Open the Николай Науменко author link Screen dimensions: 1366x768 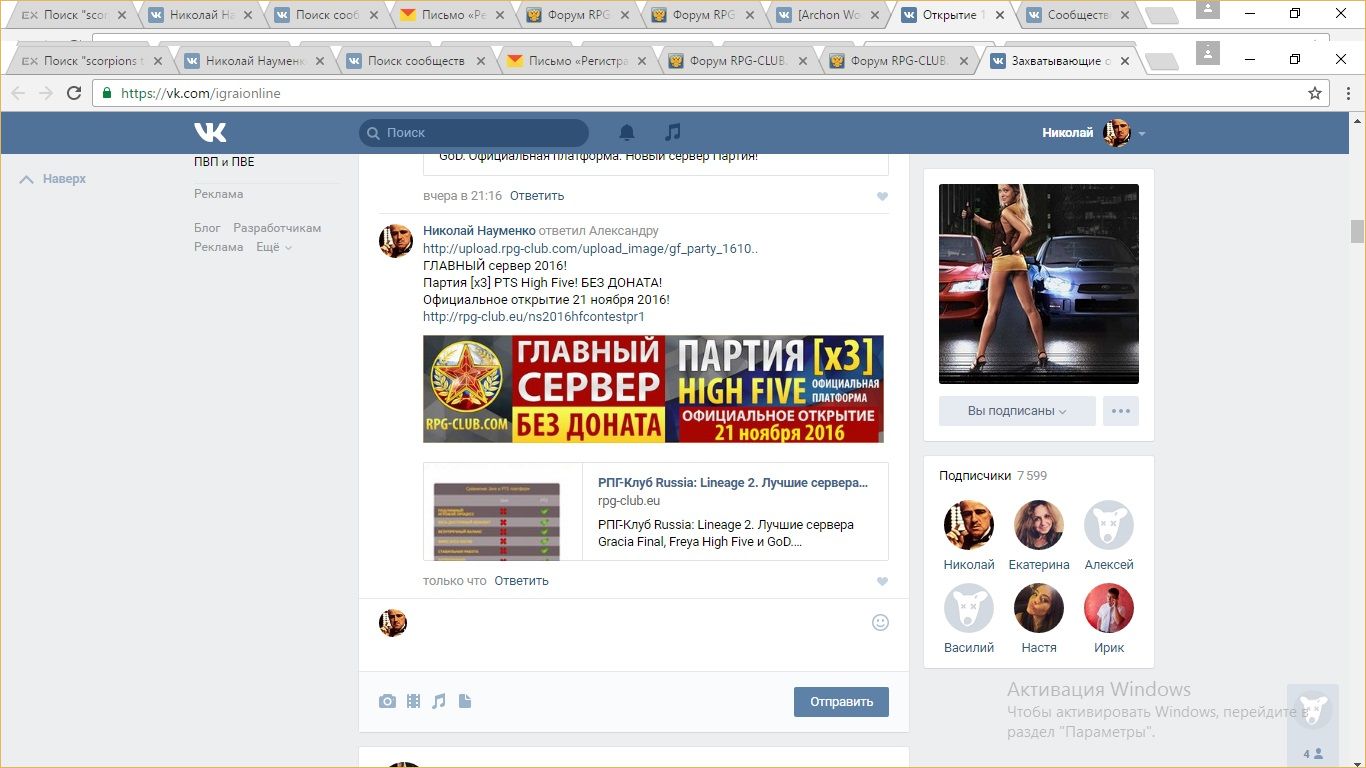click(x=479, y=231)
